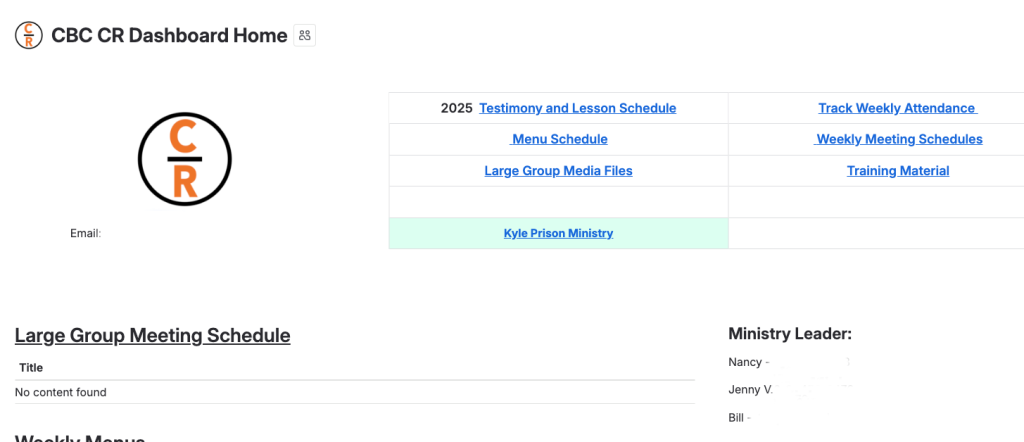The image size is (1024, 442).
Task: Click the large orange CR logo image
Action: click(x=185, y=159)
